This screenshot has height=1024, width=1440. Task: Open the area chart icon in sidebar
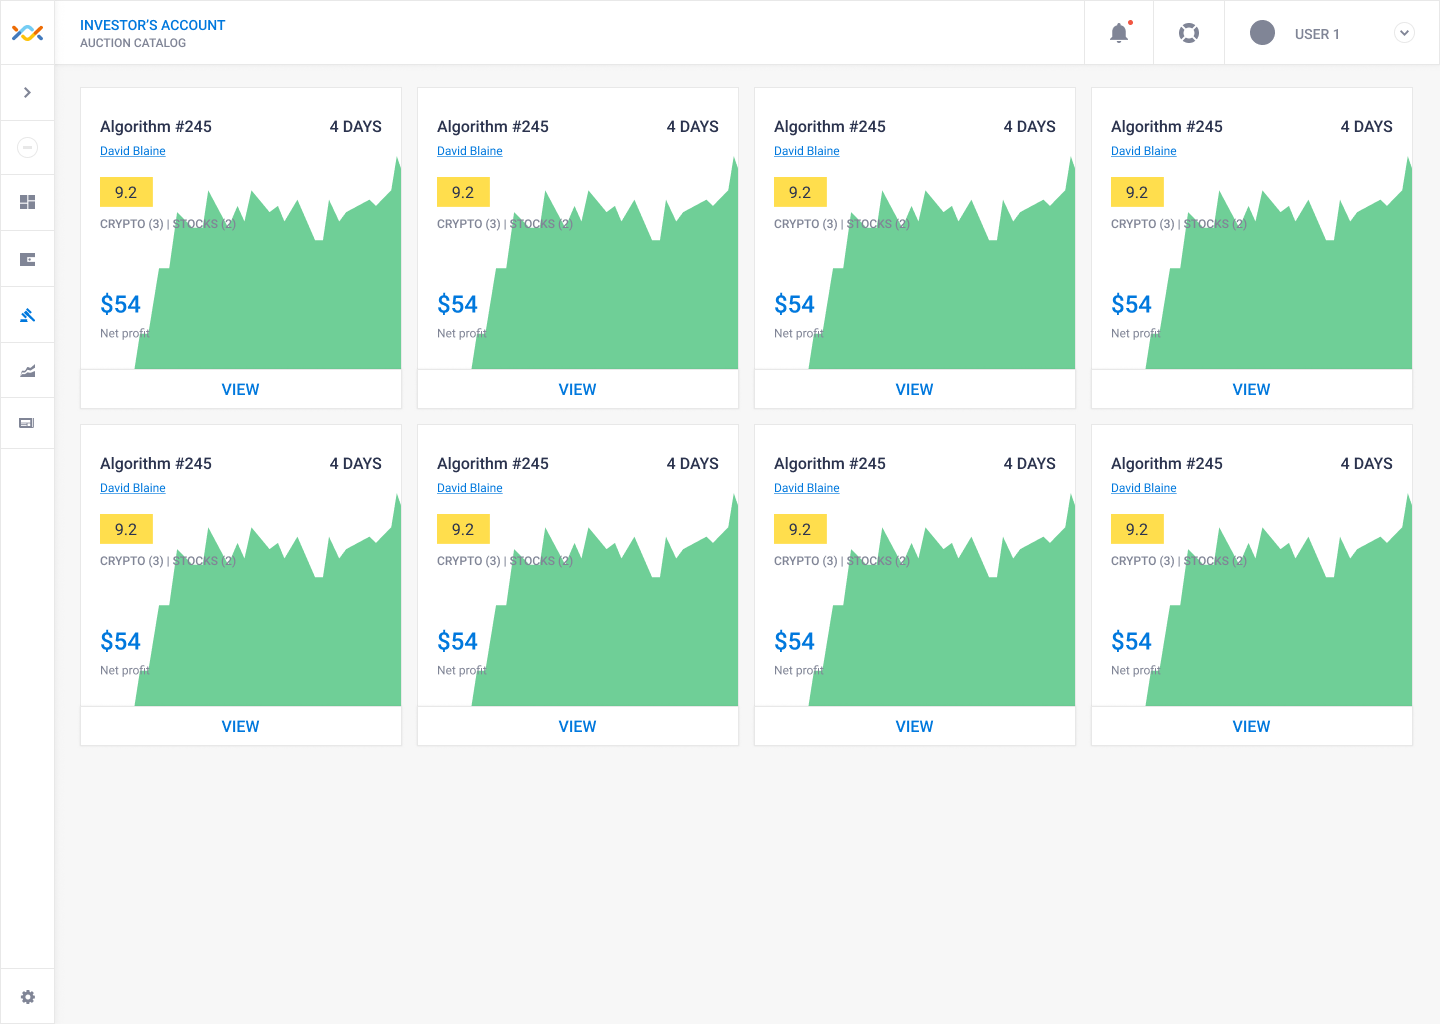click(27, 371)
